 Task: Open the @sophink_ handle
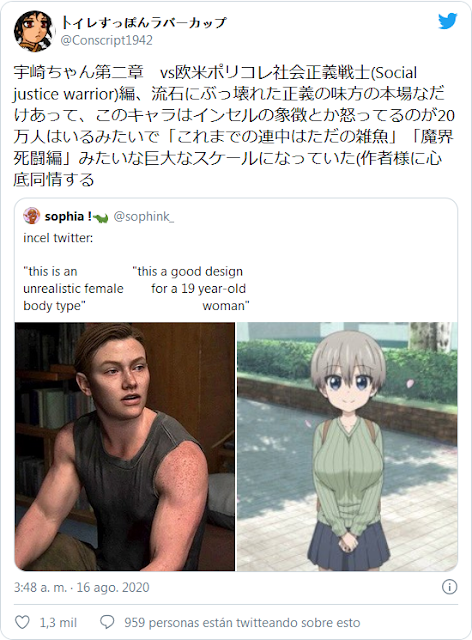(143, 216)
